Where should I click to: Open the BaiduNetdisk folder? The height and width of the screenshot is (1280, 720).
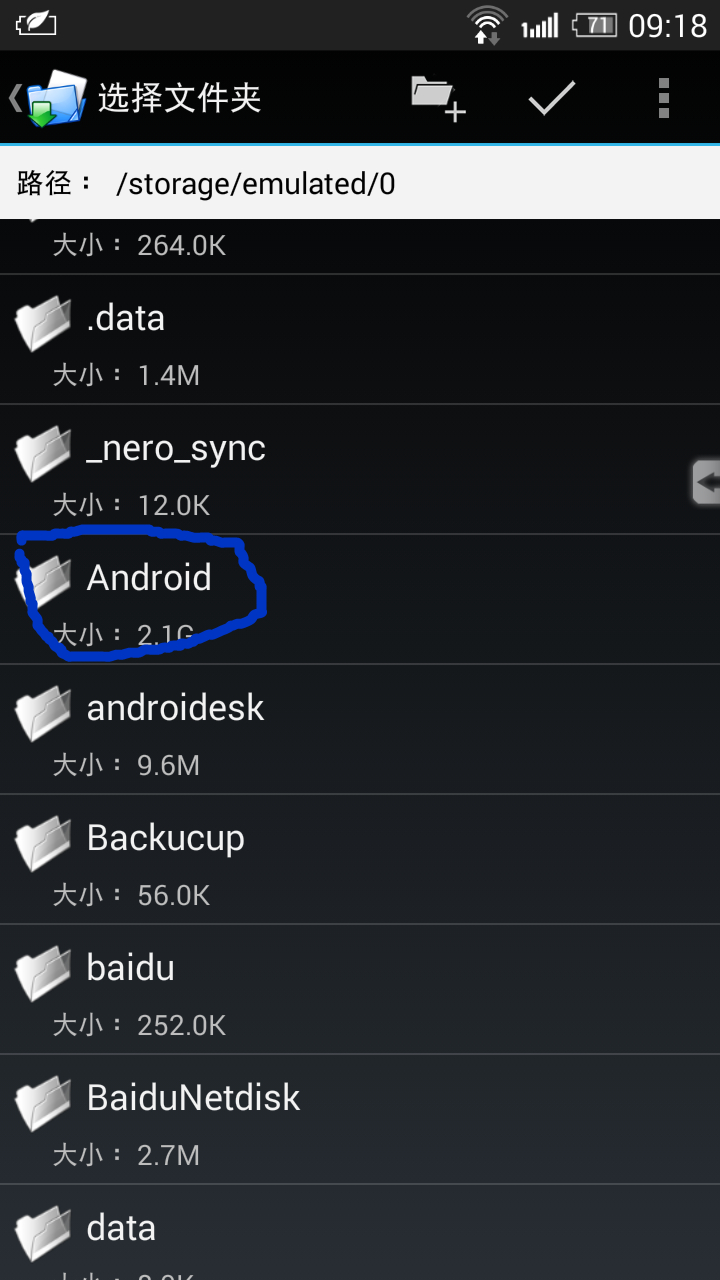(360, 1119)
